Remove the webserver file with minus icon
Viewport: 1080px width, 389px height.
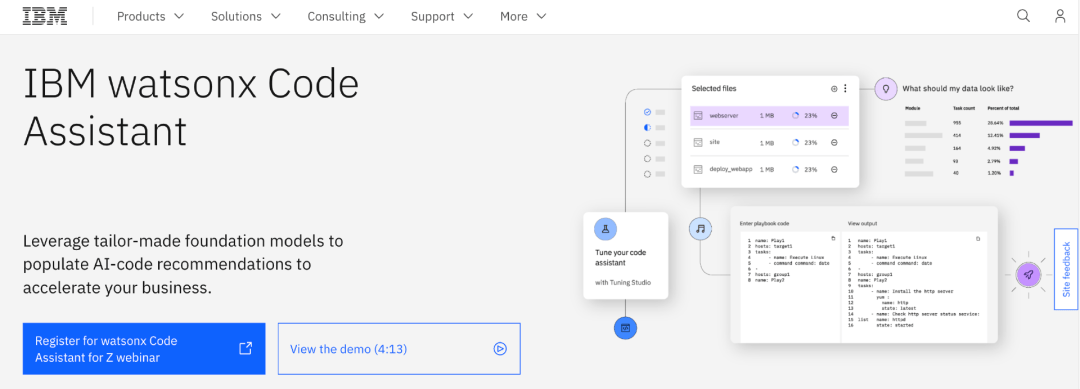pyautogui.click(x=834, y=116)
